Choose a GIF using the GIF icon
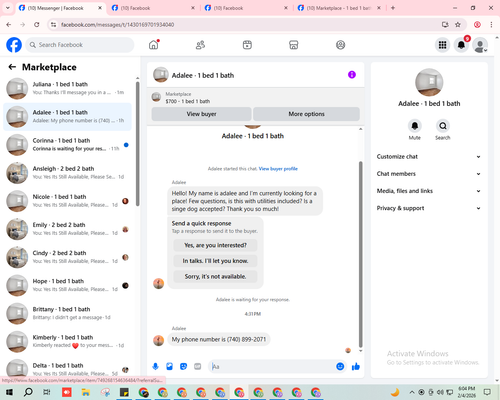The image size is (500, 400). point(198,367)
